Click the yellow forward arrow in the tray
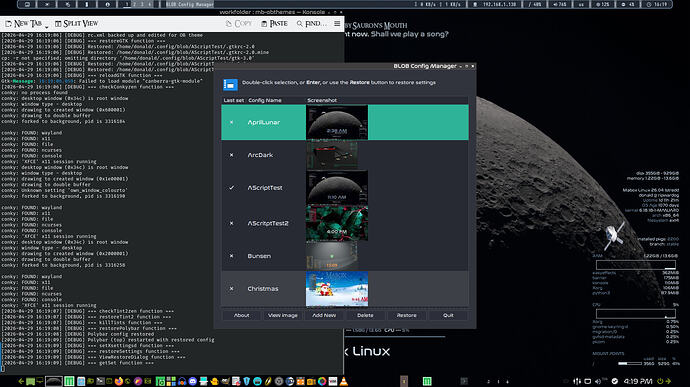 point(668,381)
